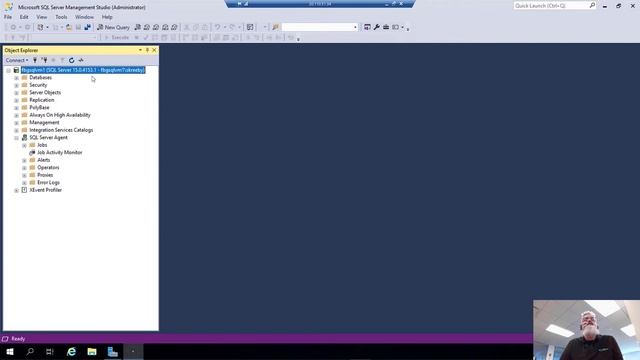Click the Save All toolbar icon
Image resolution: width=640 pixels, height=360 pixels.
coord(87,27)
